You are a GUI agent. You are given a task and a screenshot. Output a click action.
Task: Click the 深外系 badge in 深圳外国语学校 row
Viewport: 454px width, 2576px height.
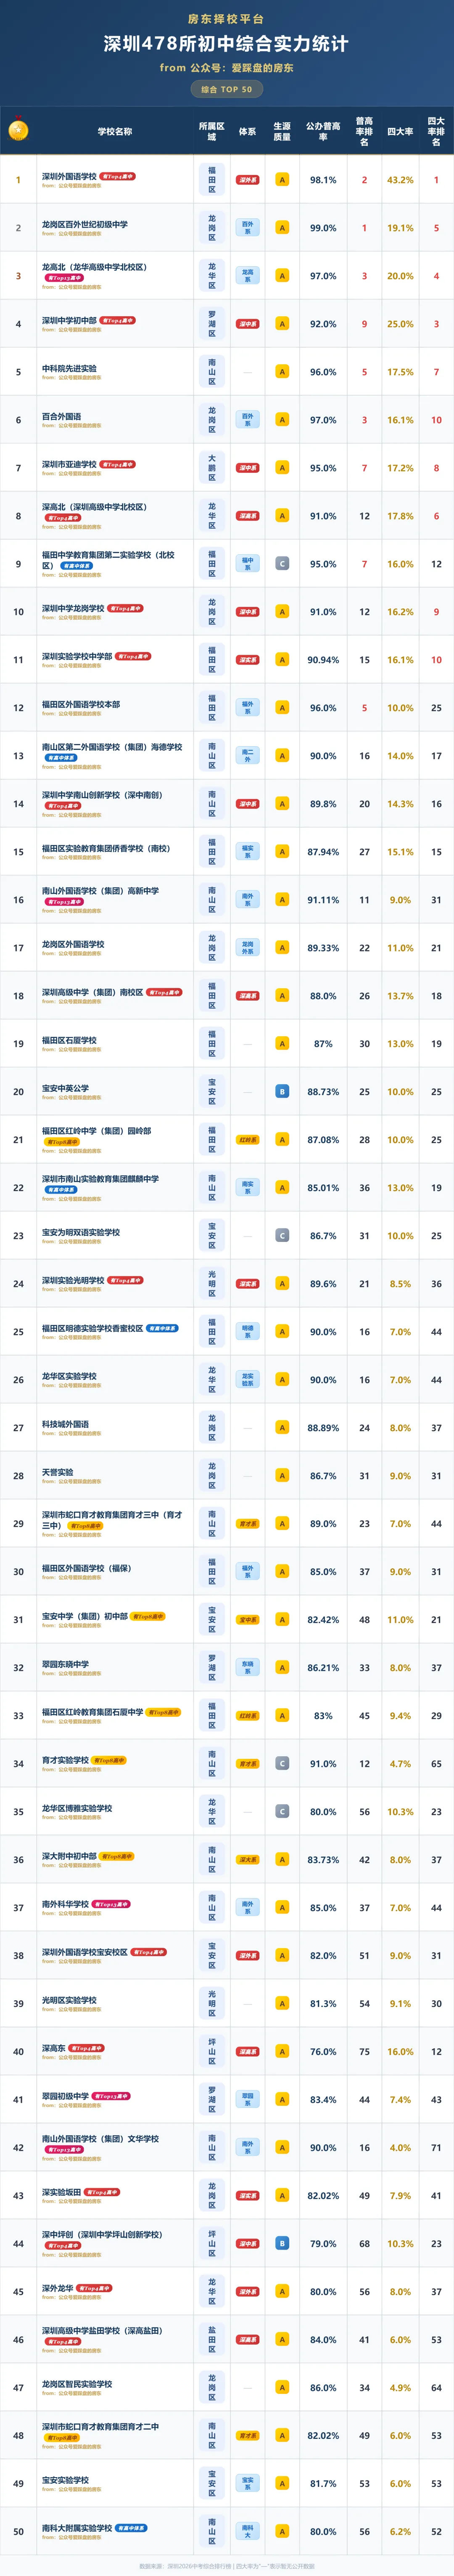click(x=248, y=180)
